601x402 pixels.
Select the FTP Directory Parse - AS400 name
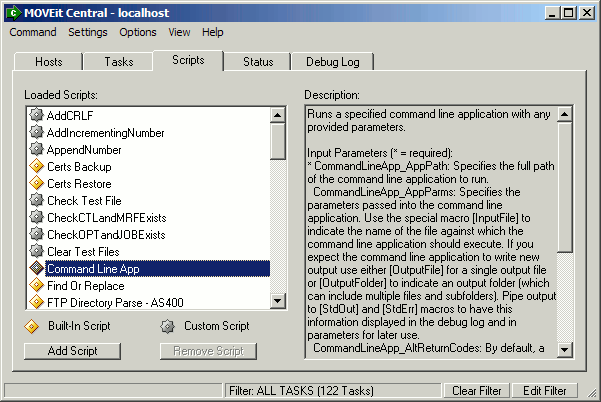tap(115, 303)
